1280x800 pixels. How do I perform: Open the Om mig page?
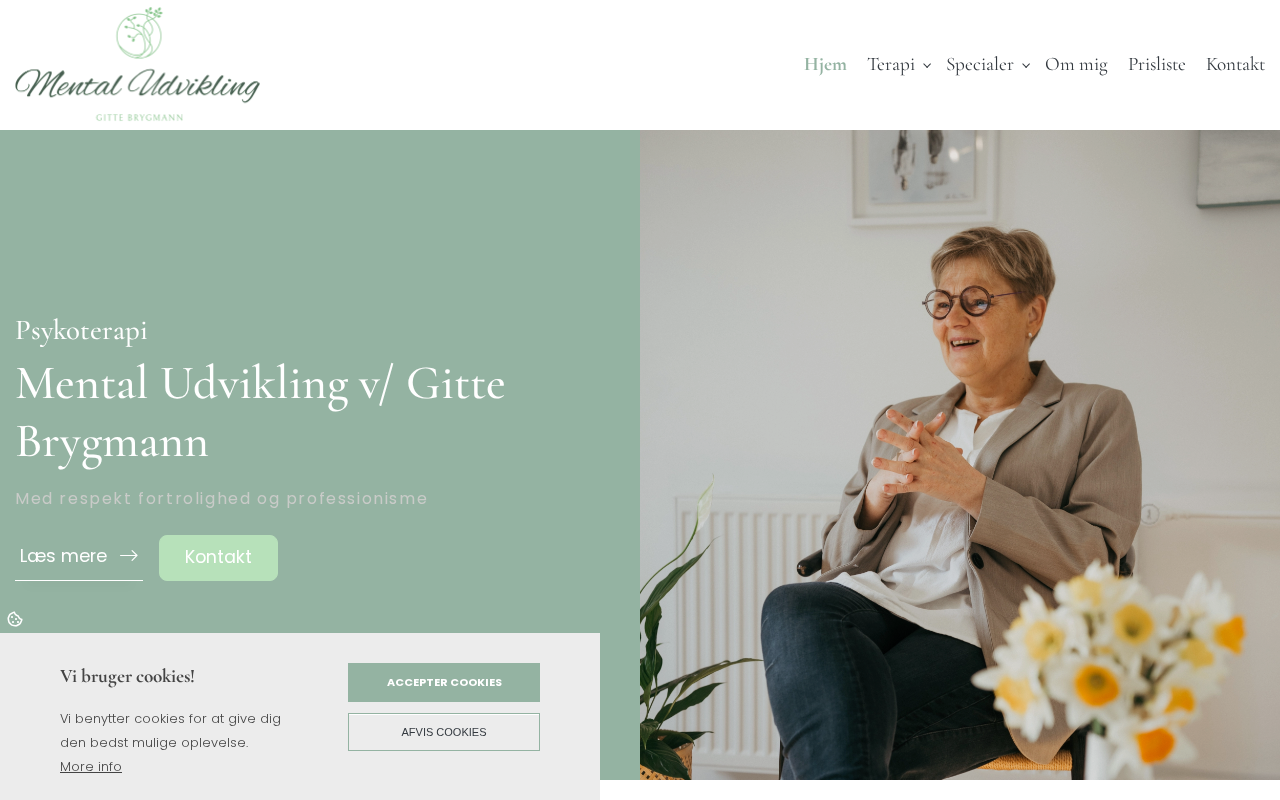1076,64
